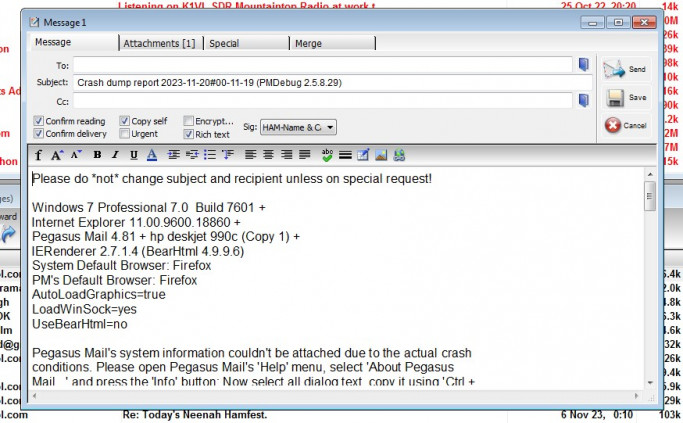Viewport: 683px width, 423px height.
Task: Disable the Rich text checkbox
Action: [x=188, y=133]
